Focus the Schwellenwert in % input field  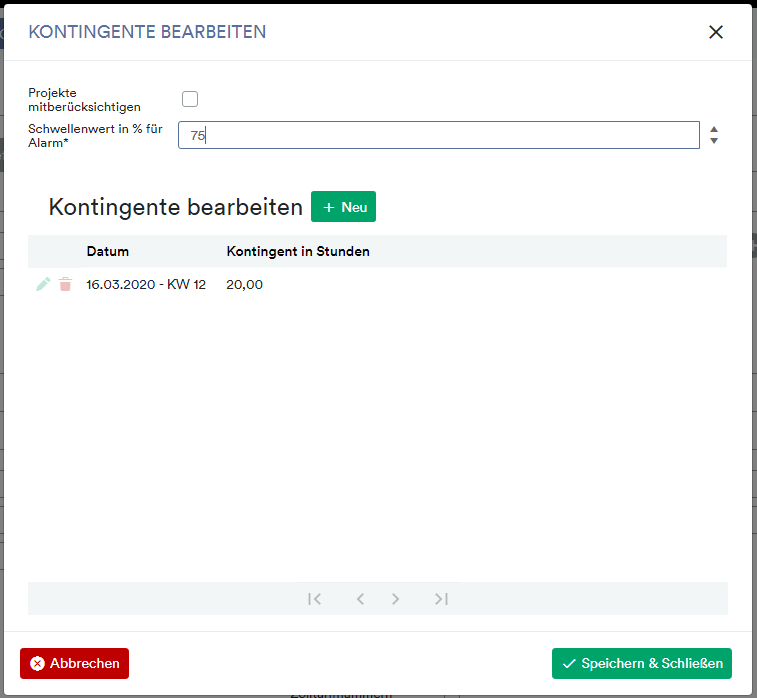[x=438, y=135]
